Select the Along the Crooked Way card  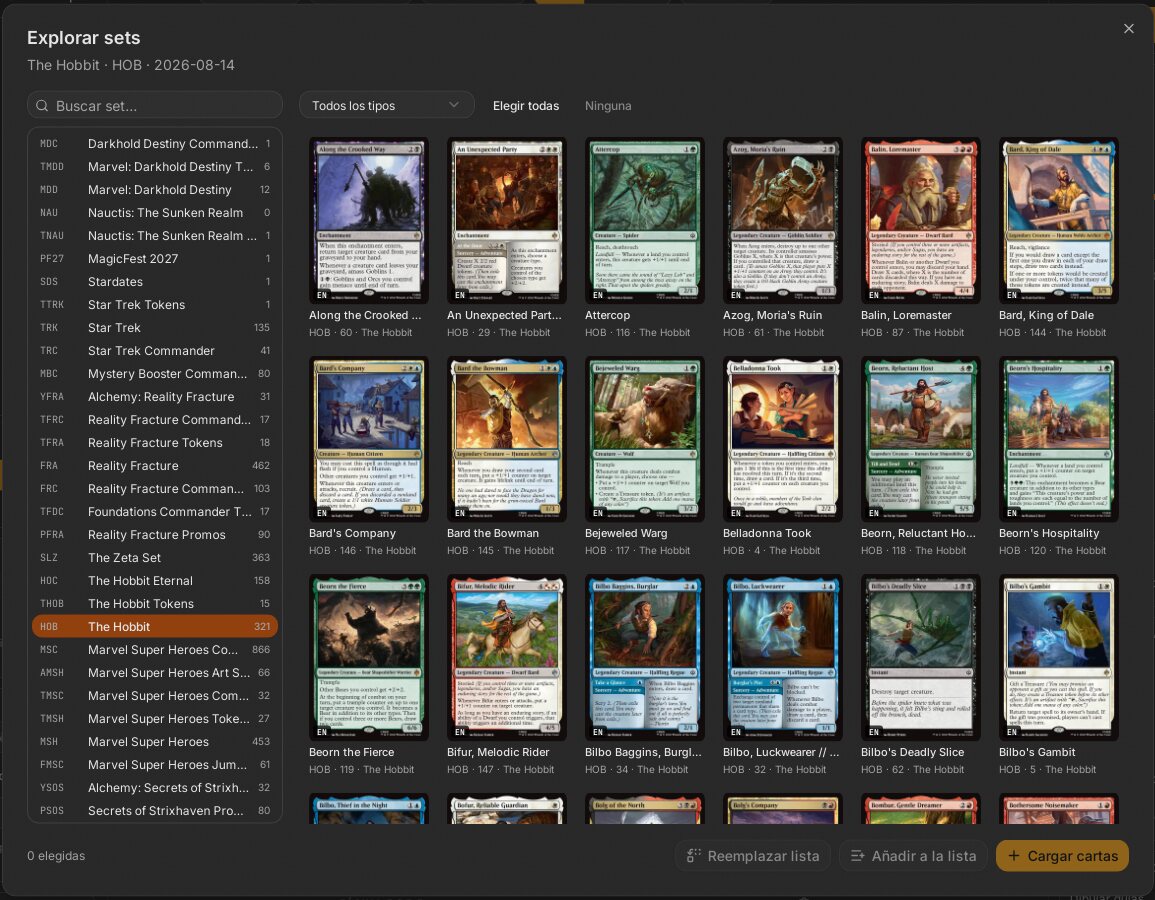tap(368, 220)
